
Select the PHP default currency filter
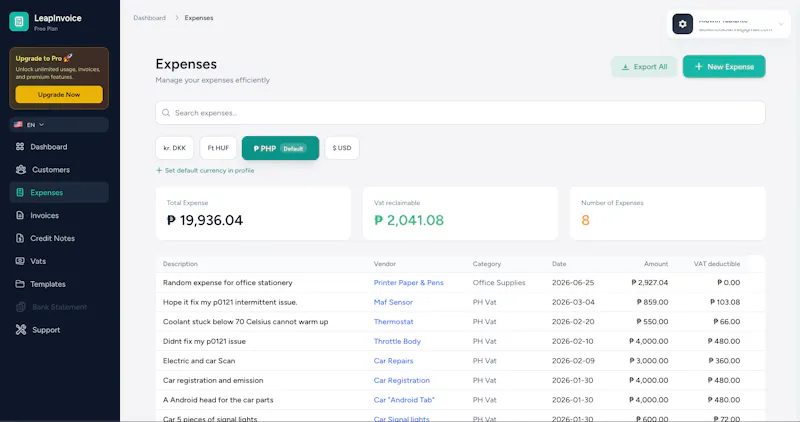(280, 148)
